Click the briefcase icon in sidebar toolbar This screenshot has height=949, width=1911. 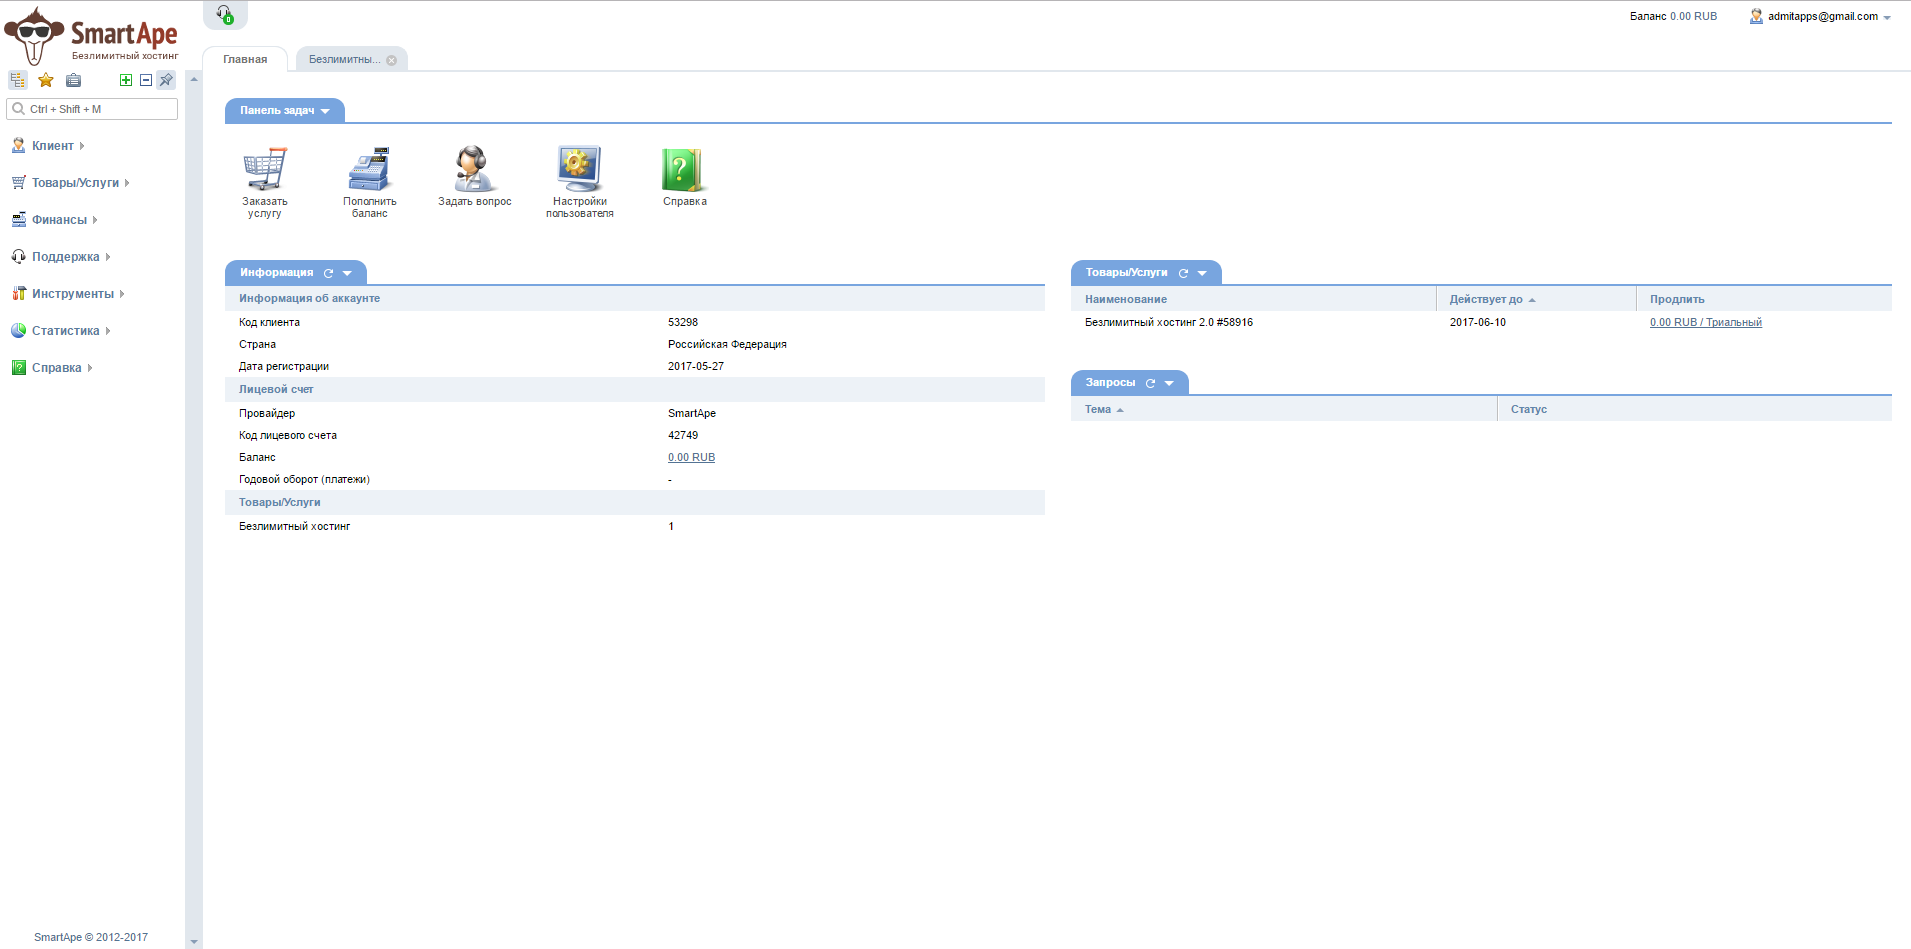tap(74, 80)
